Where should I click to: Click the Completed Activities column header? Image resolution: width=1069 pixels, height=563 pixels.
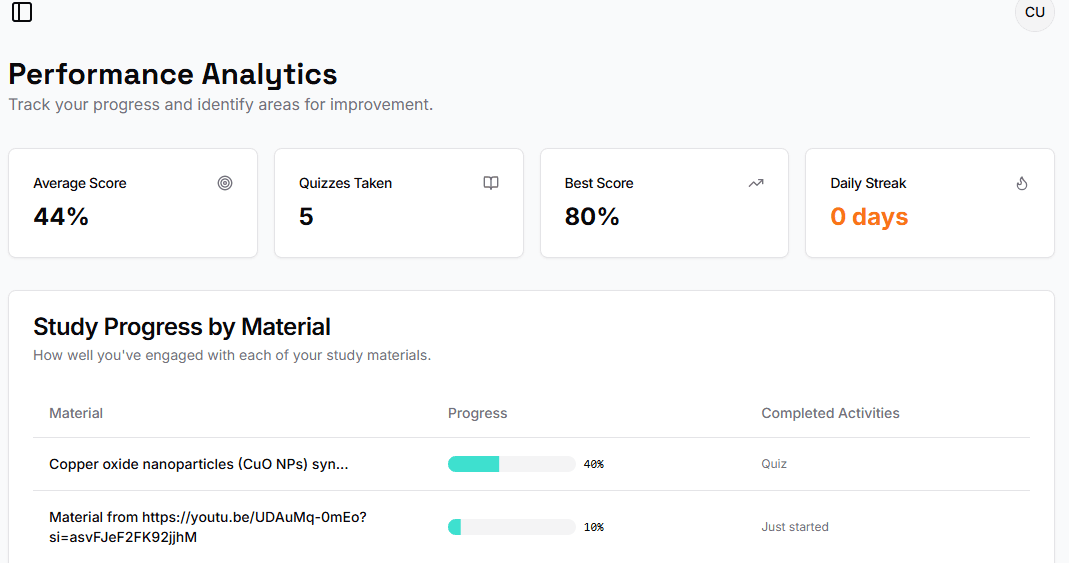click(830, 413)
